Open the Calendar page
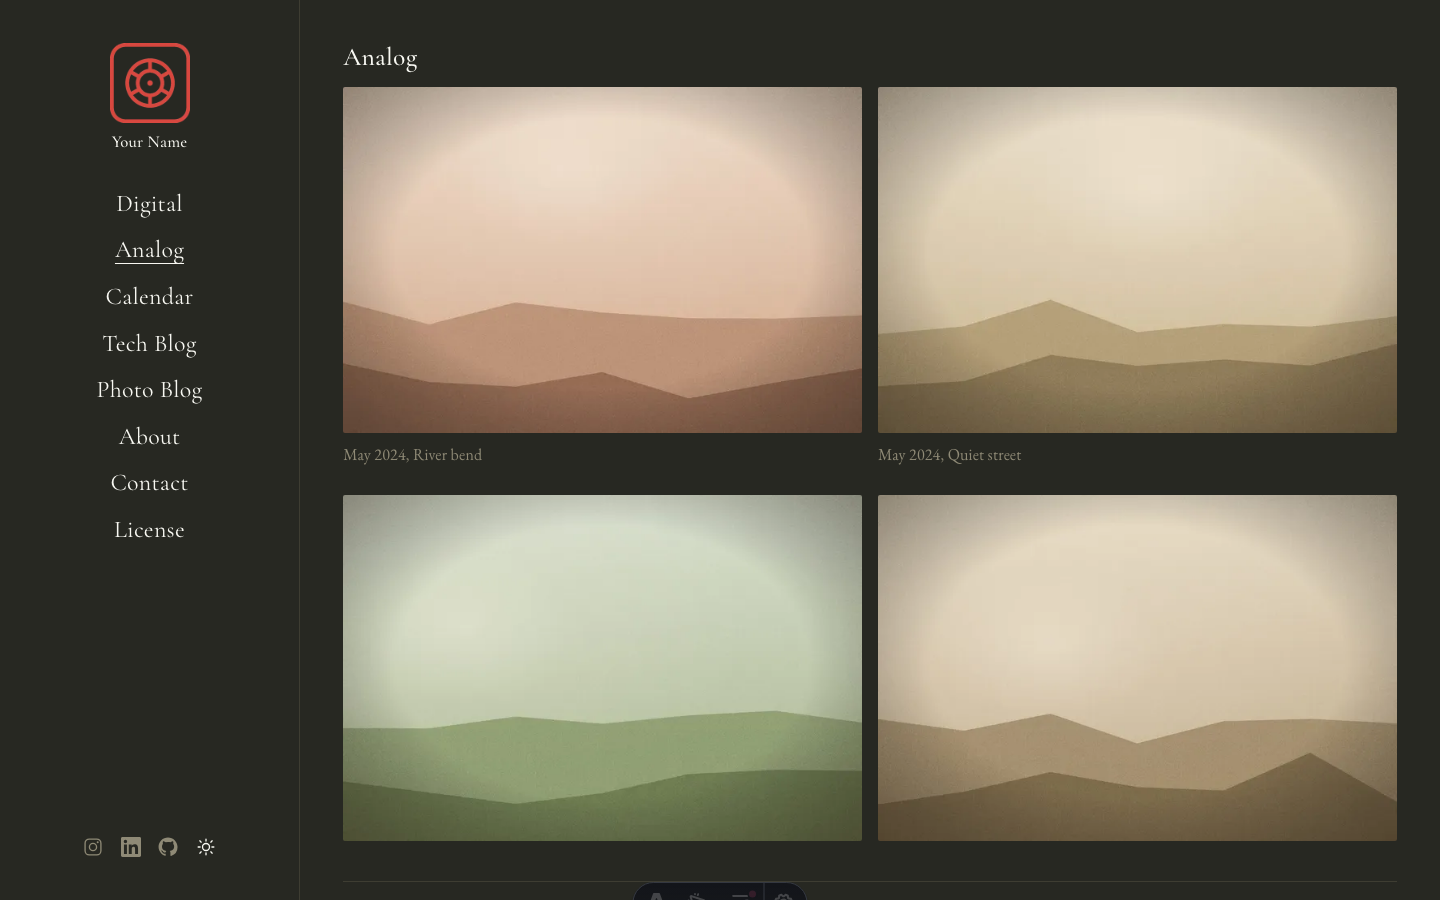This screenshot has height=900, width=1440. click(149, 297)
